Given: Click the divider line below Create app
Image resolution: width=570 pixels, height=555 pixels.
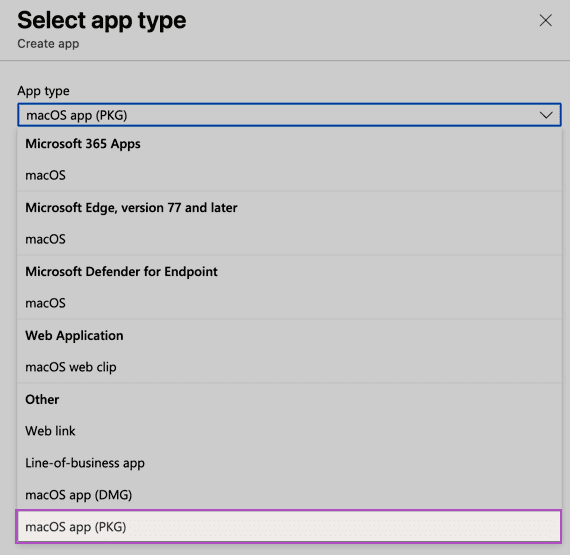Looking at the screenshot, I should (x=285, y=60).
